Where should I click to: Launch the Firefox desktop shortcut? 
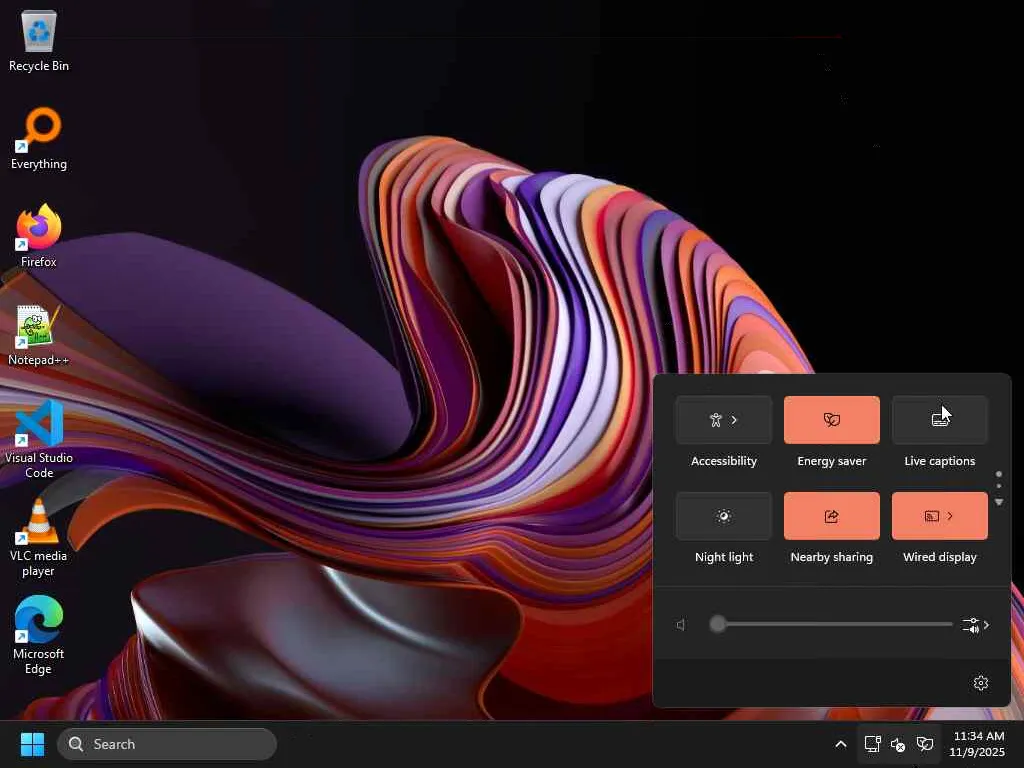[x=39, y=236]
